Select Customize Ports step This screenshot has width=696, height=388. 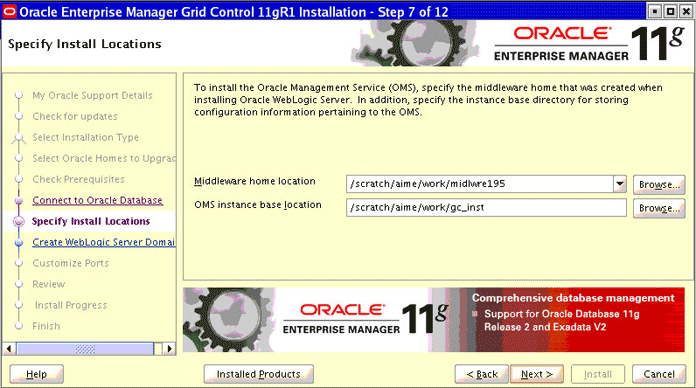(x=70, y=263)
